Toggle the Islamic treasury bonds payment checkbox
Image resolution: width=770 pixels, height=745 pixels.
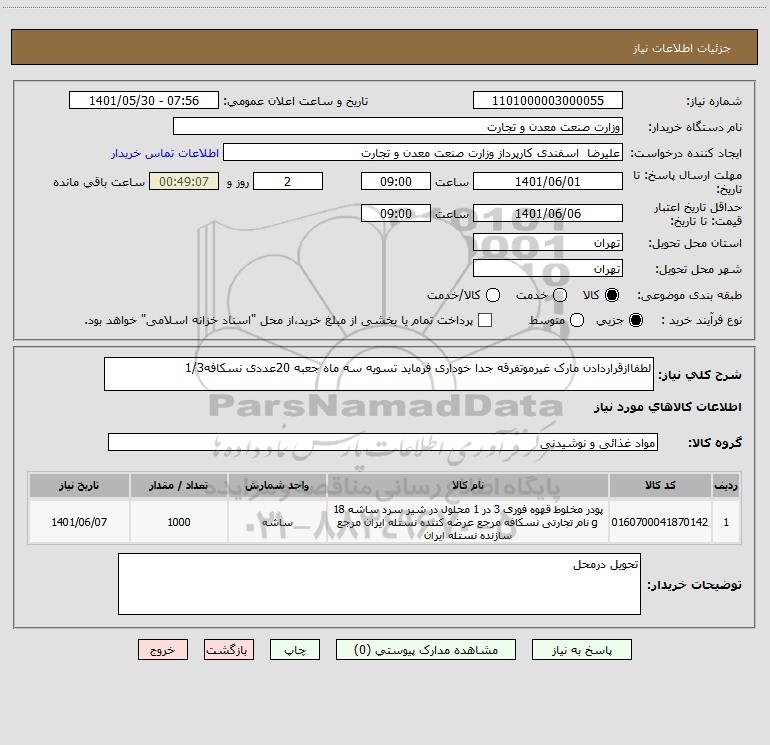click(x=485, y=320)
